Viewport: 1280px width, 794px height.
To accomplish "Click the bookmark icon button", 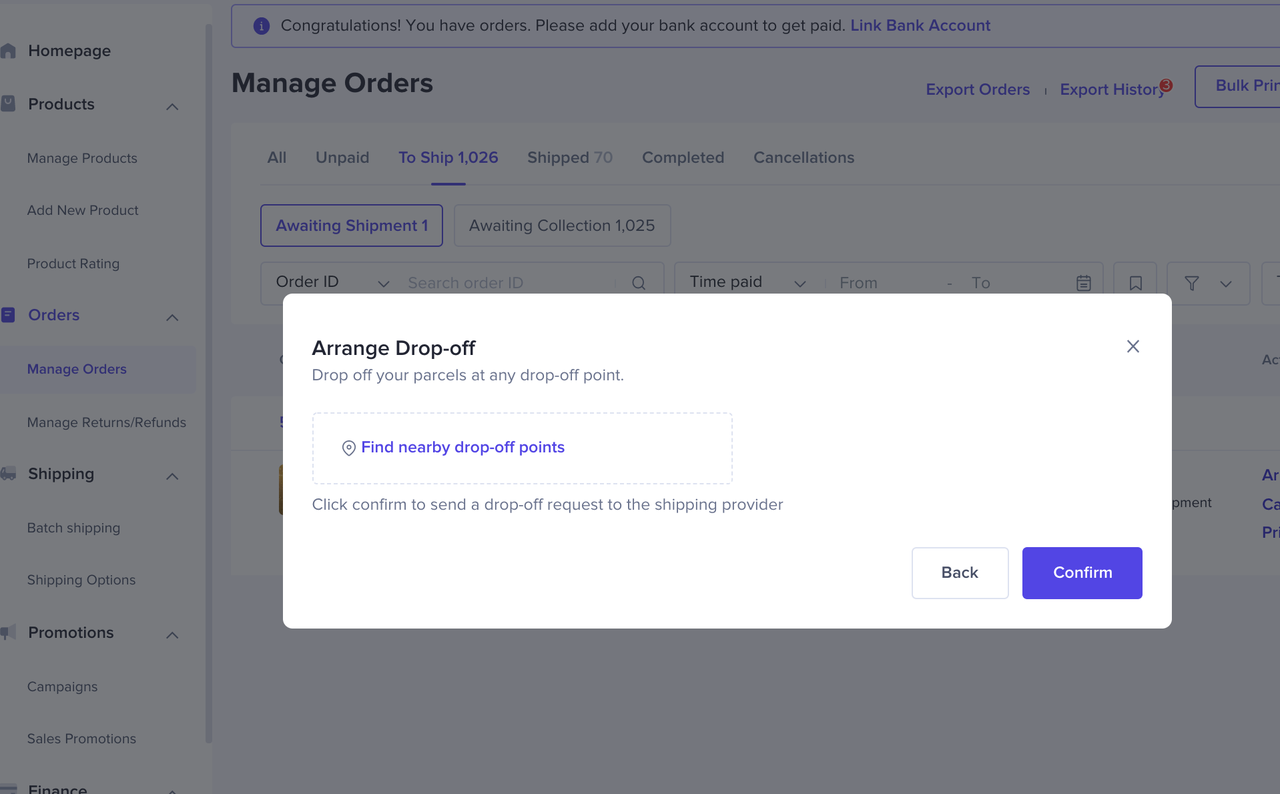I will click(x=1135, y=283).
